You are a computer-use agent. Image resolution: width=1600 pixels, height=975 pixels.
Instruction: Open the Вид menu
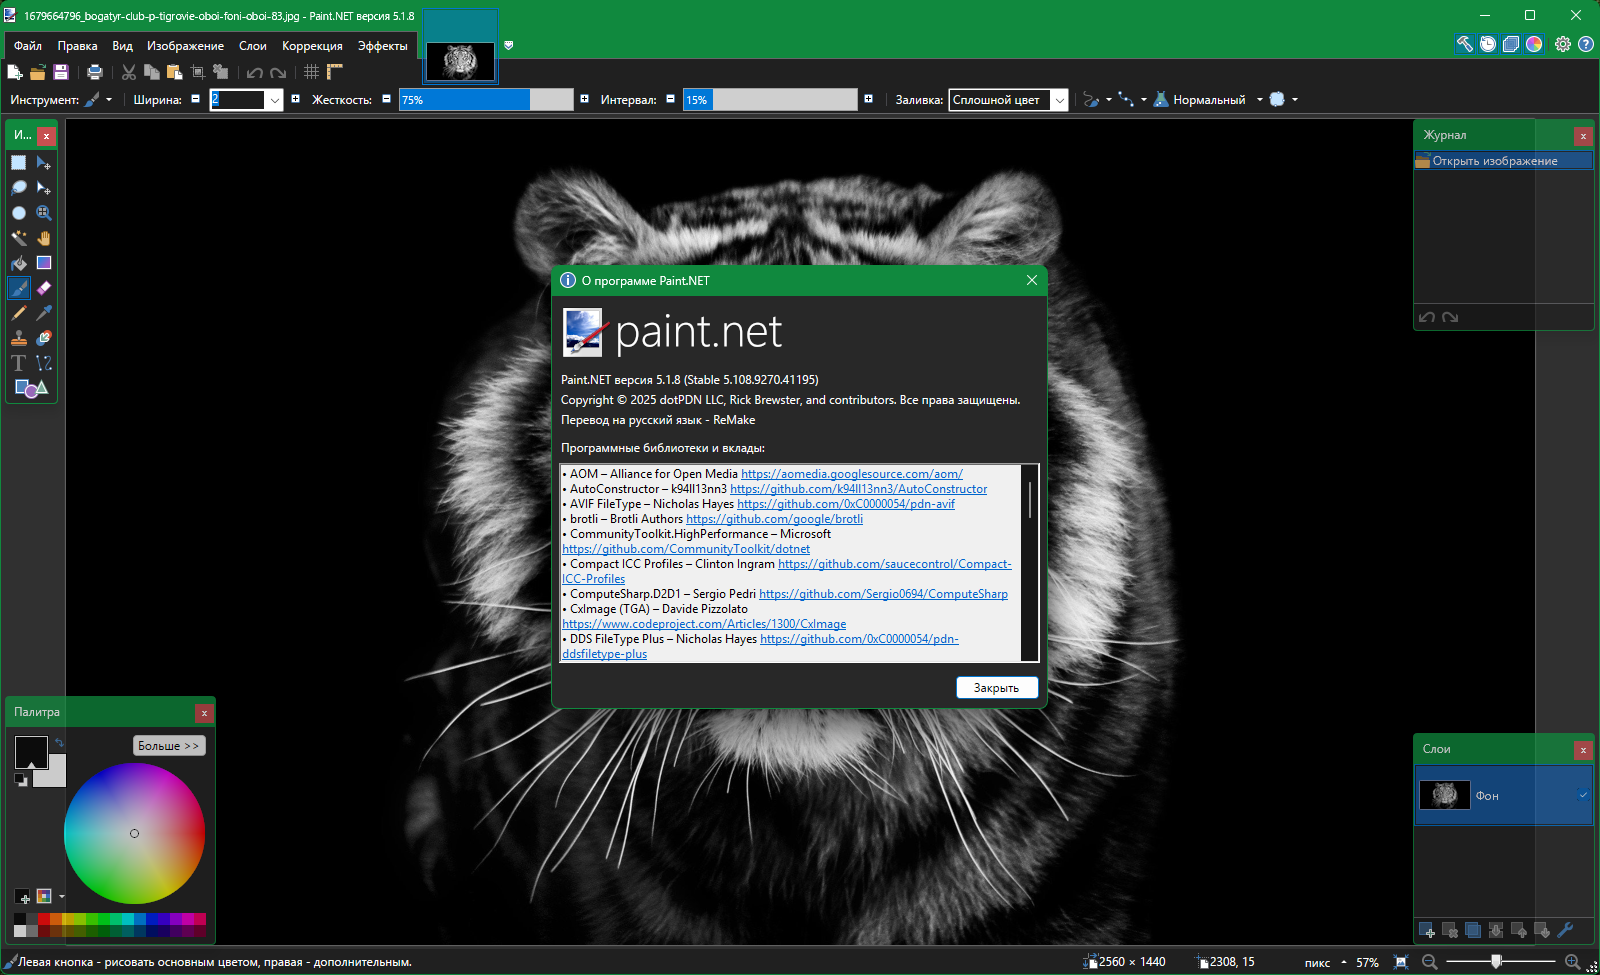[x=122, y=46]
